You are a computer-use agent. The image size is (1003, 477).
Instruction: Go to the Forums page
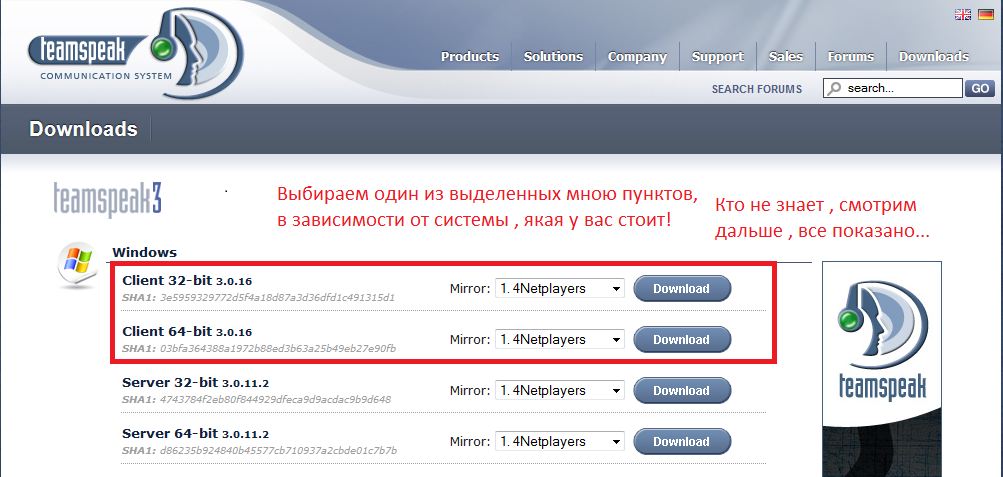(x=850, y=56)
